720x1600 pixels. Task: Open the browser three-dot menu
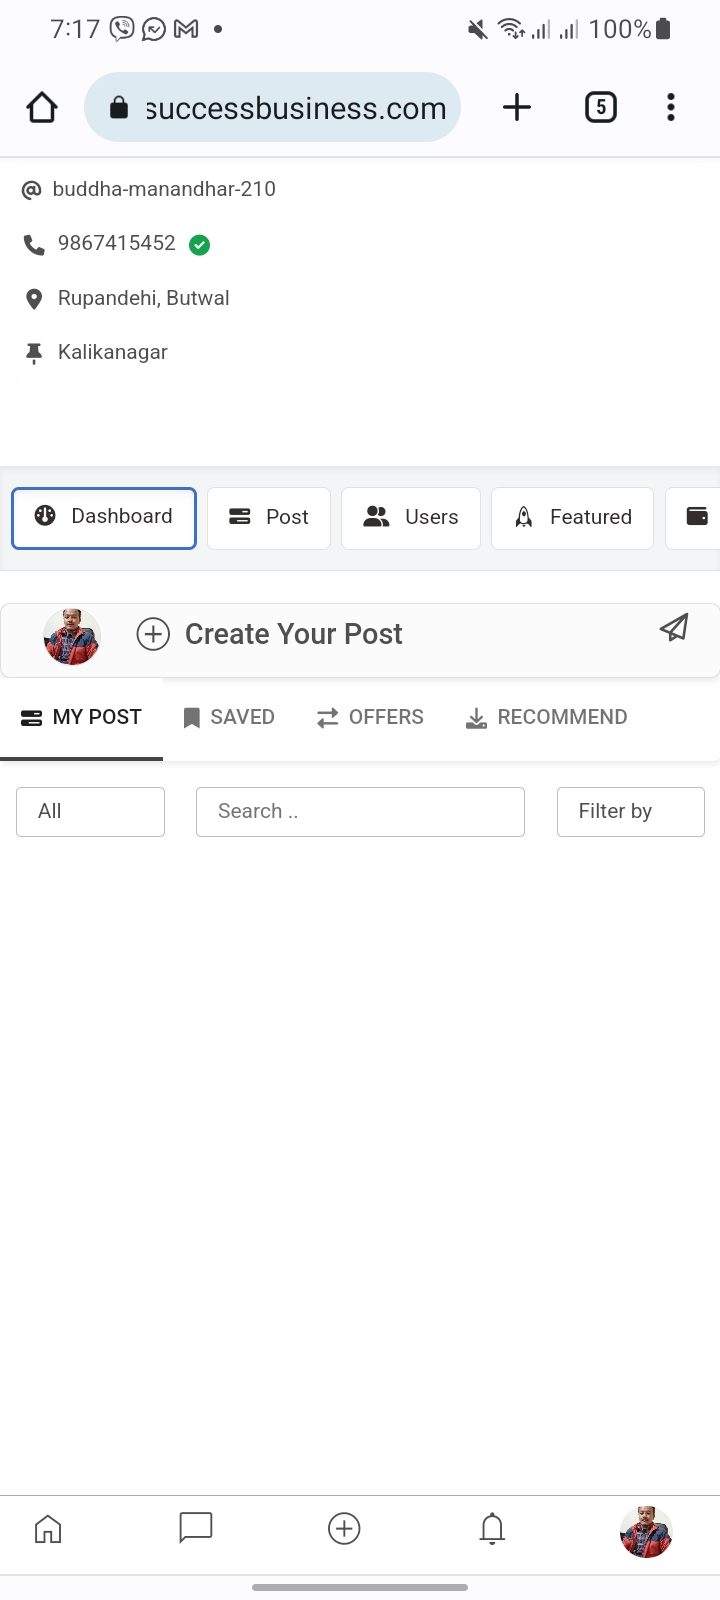click(671, 107)
